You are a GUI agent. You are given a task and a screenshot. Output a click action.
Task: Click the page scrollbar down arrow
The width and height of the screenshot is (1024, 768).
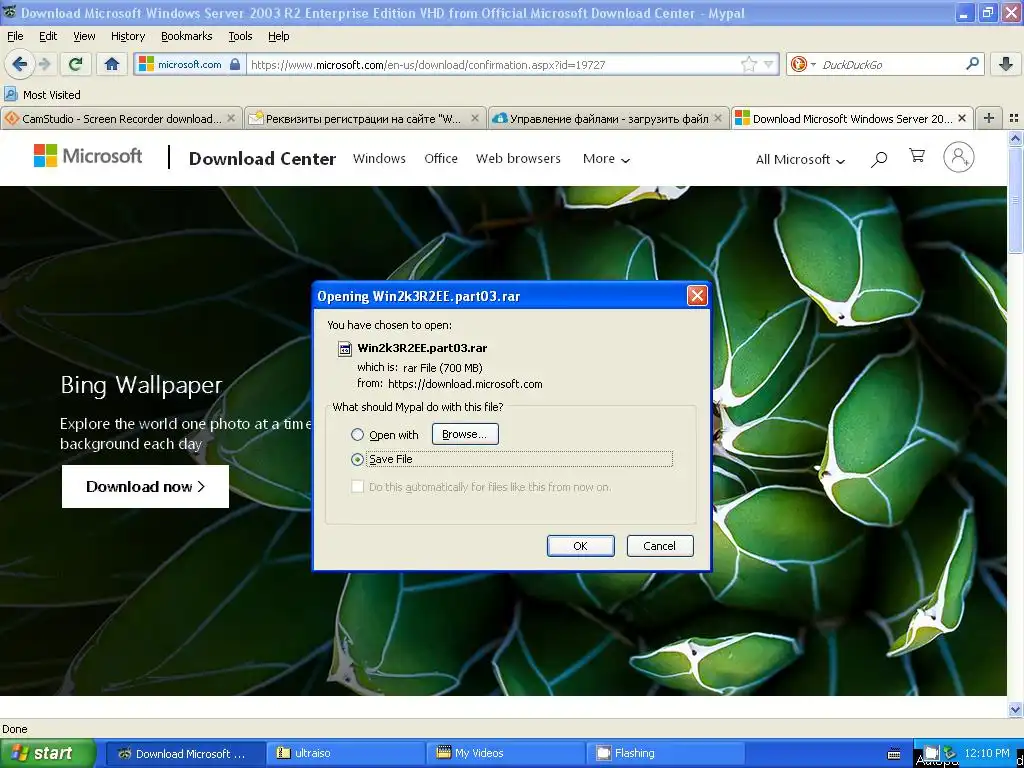[x=1015, y=709]
